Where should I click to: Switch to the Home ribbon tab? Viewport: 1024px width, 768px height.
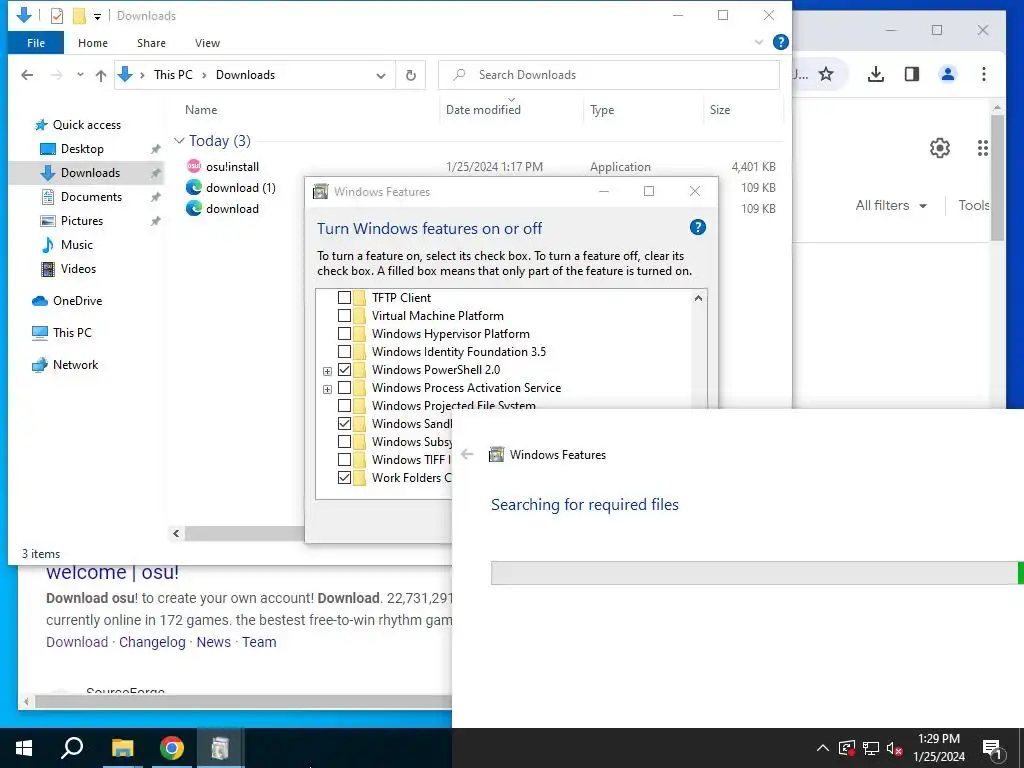coord(93,43)
